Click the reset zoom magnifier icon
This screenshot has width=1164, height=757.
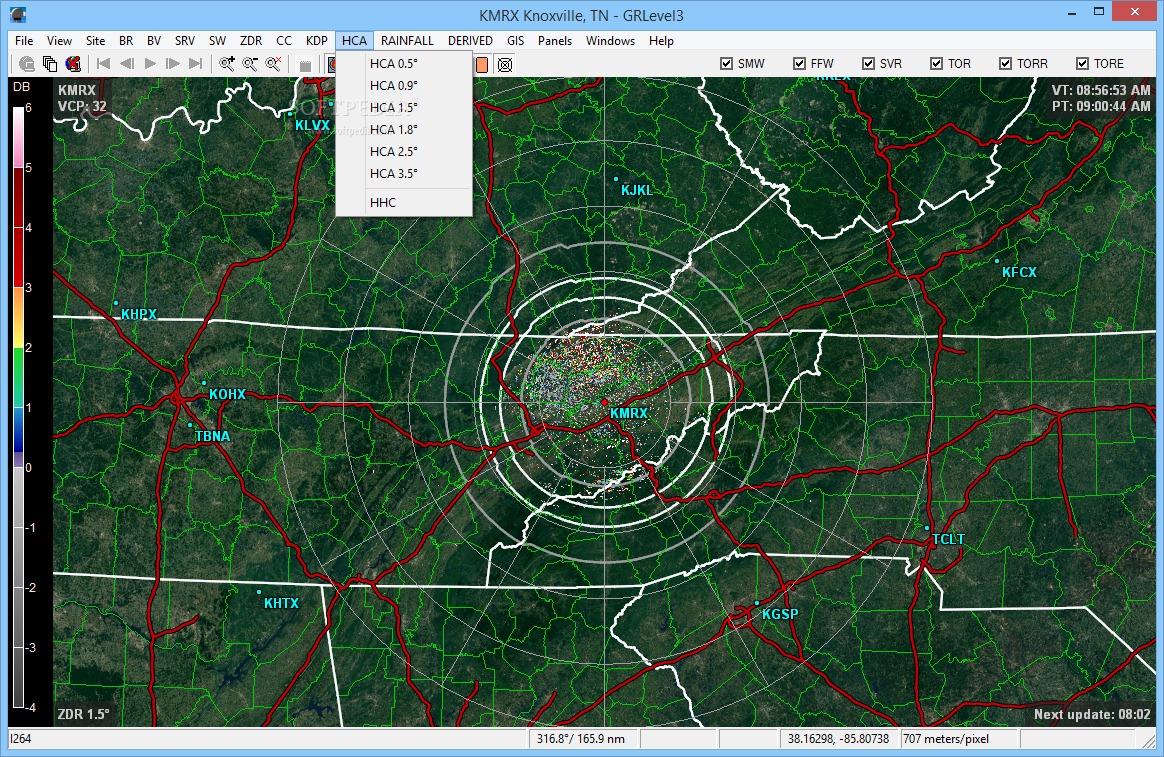pos(273,64)
